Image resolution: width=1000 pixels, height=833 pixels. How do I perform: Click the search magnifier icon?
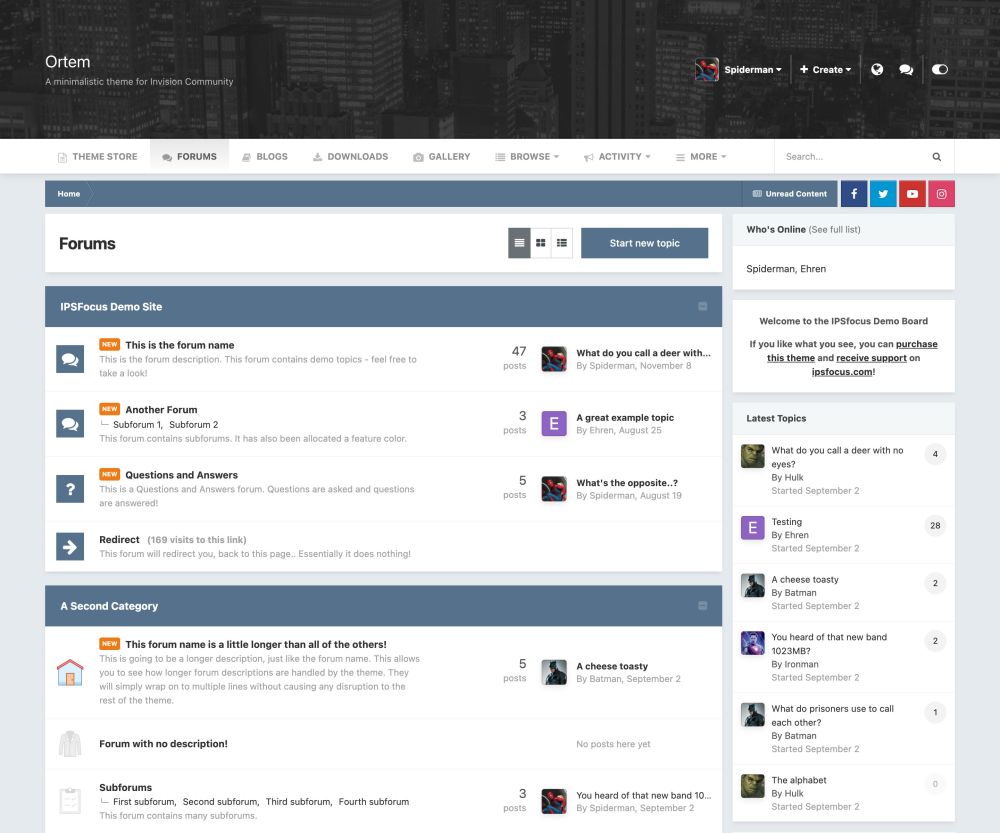point(936,156)
